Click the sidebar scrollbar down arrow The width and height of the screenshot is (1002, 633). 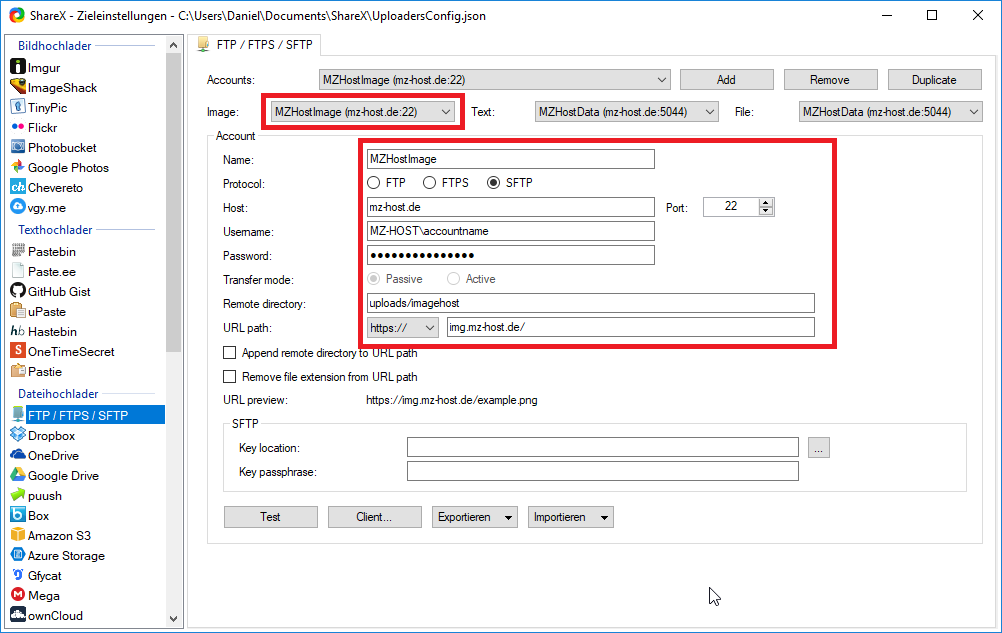point(173,618)
